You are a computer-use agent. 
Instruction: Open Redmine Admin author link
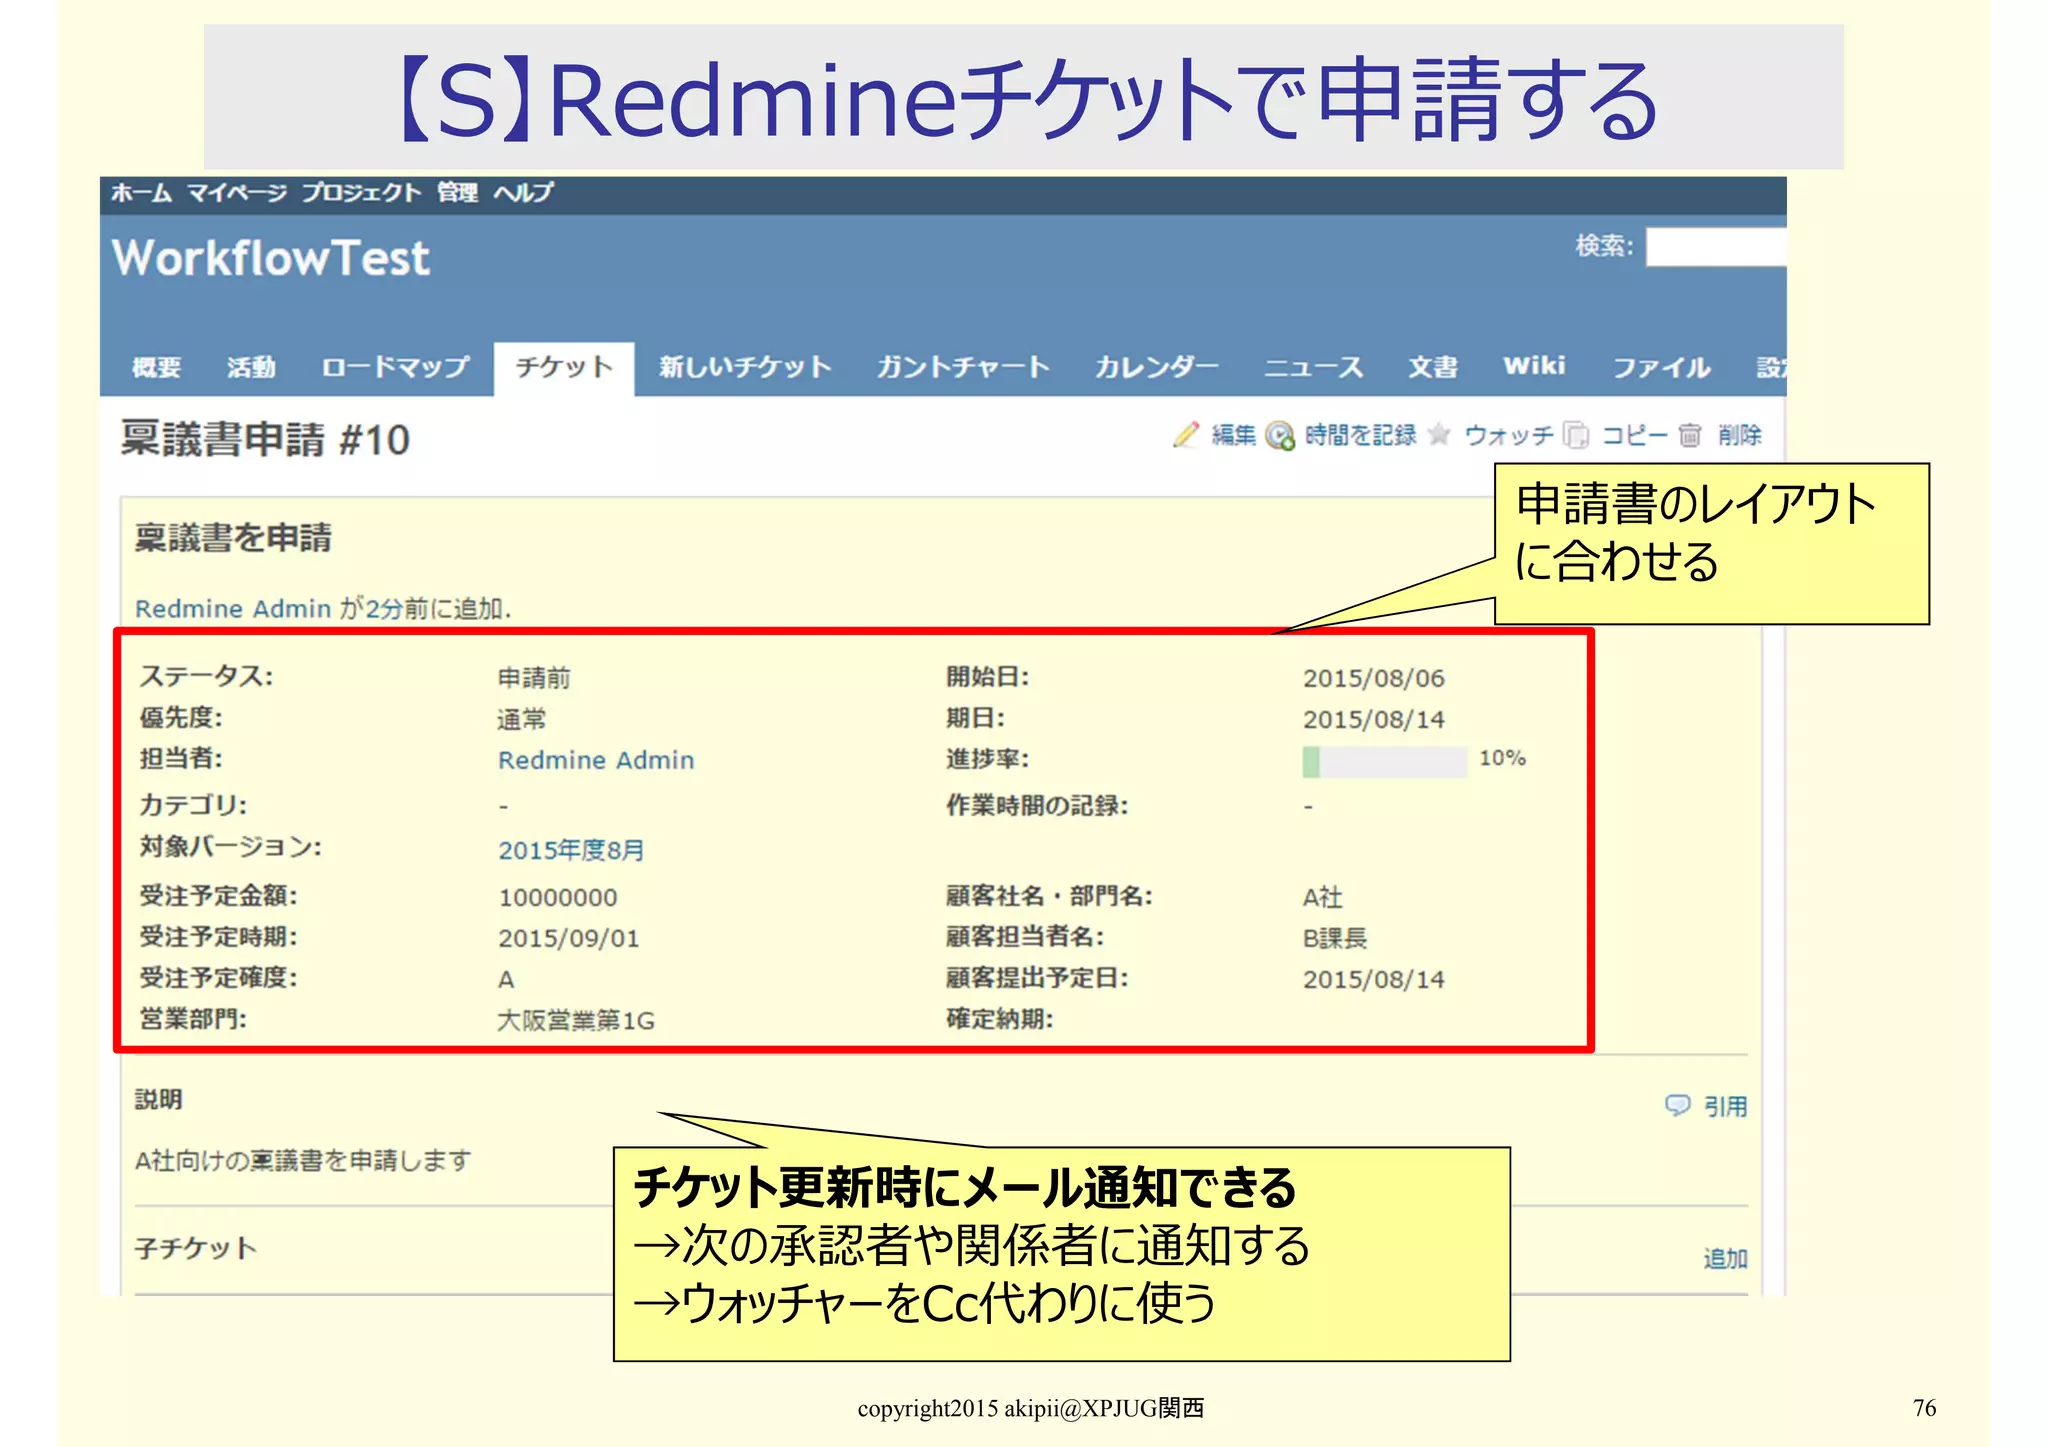pyautogui.click(x=233, y=608)
